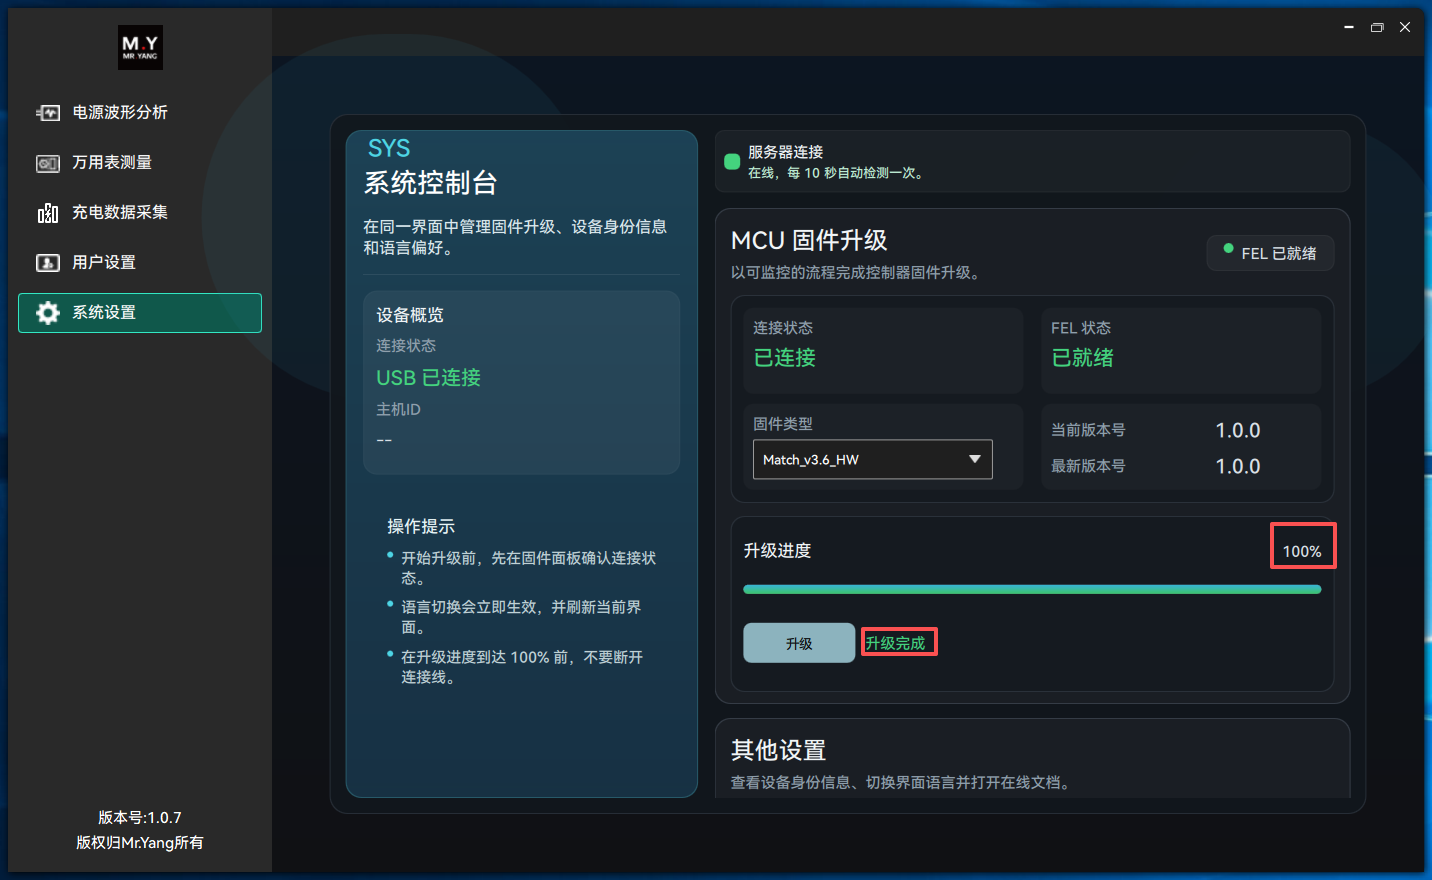This screenshot has height=880, width=1432.
Task: Click the USB 已连接 status text
Action: click(x=428, y=378)
